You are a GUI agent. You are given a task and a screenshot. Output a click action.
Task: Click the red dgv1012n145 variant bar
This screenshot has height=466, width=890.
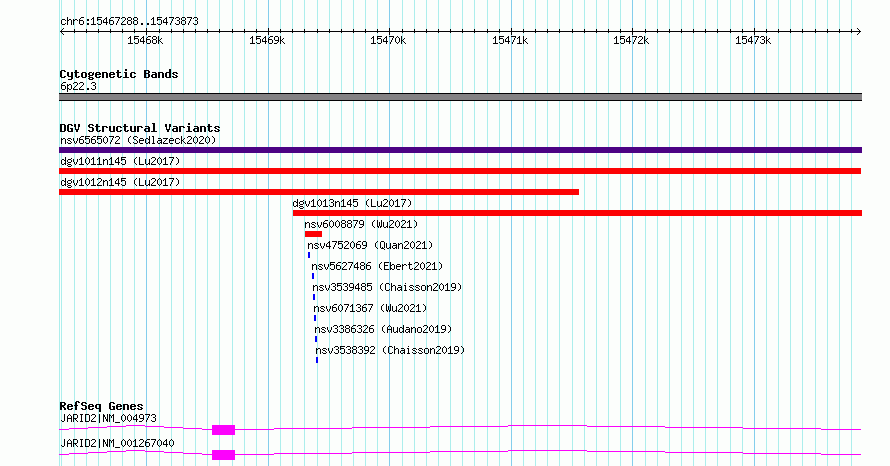[319, 192]
